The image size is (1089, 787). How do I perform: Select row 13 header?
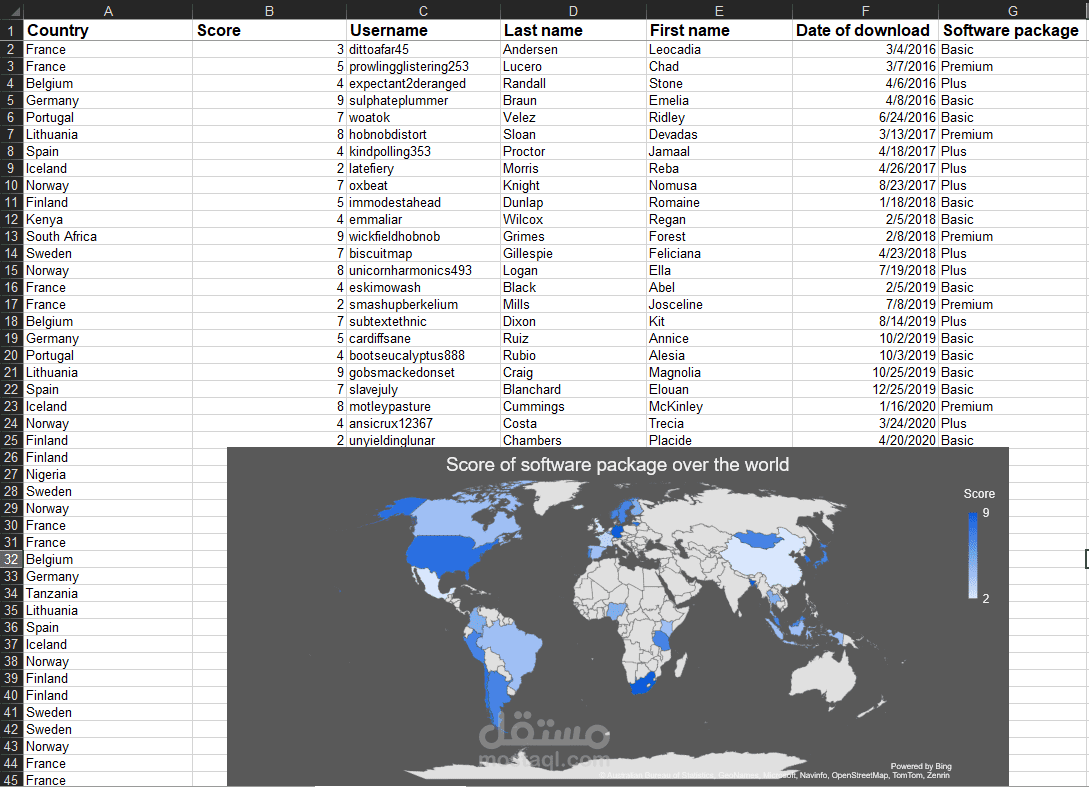click(12, 236)
